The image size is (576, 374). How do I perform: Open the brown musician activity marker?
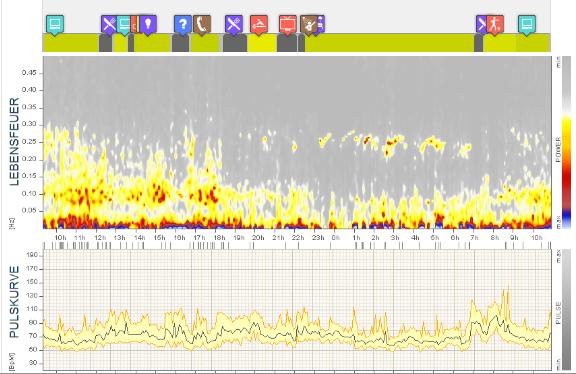309,24
